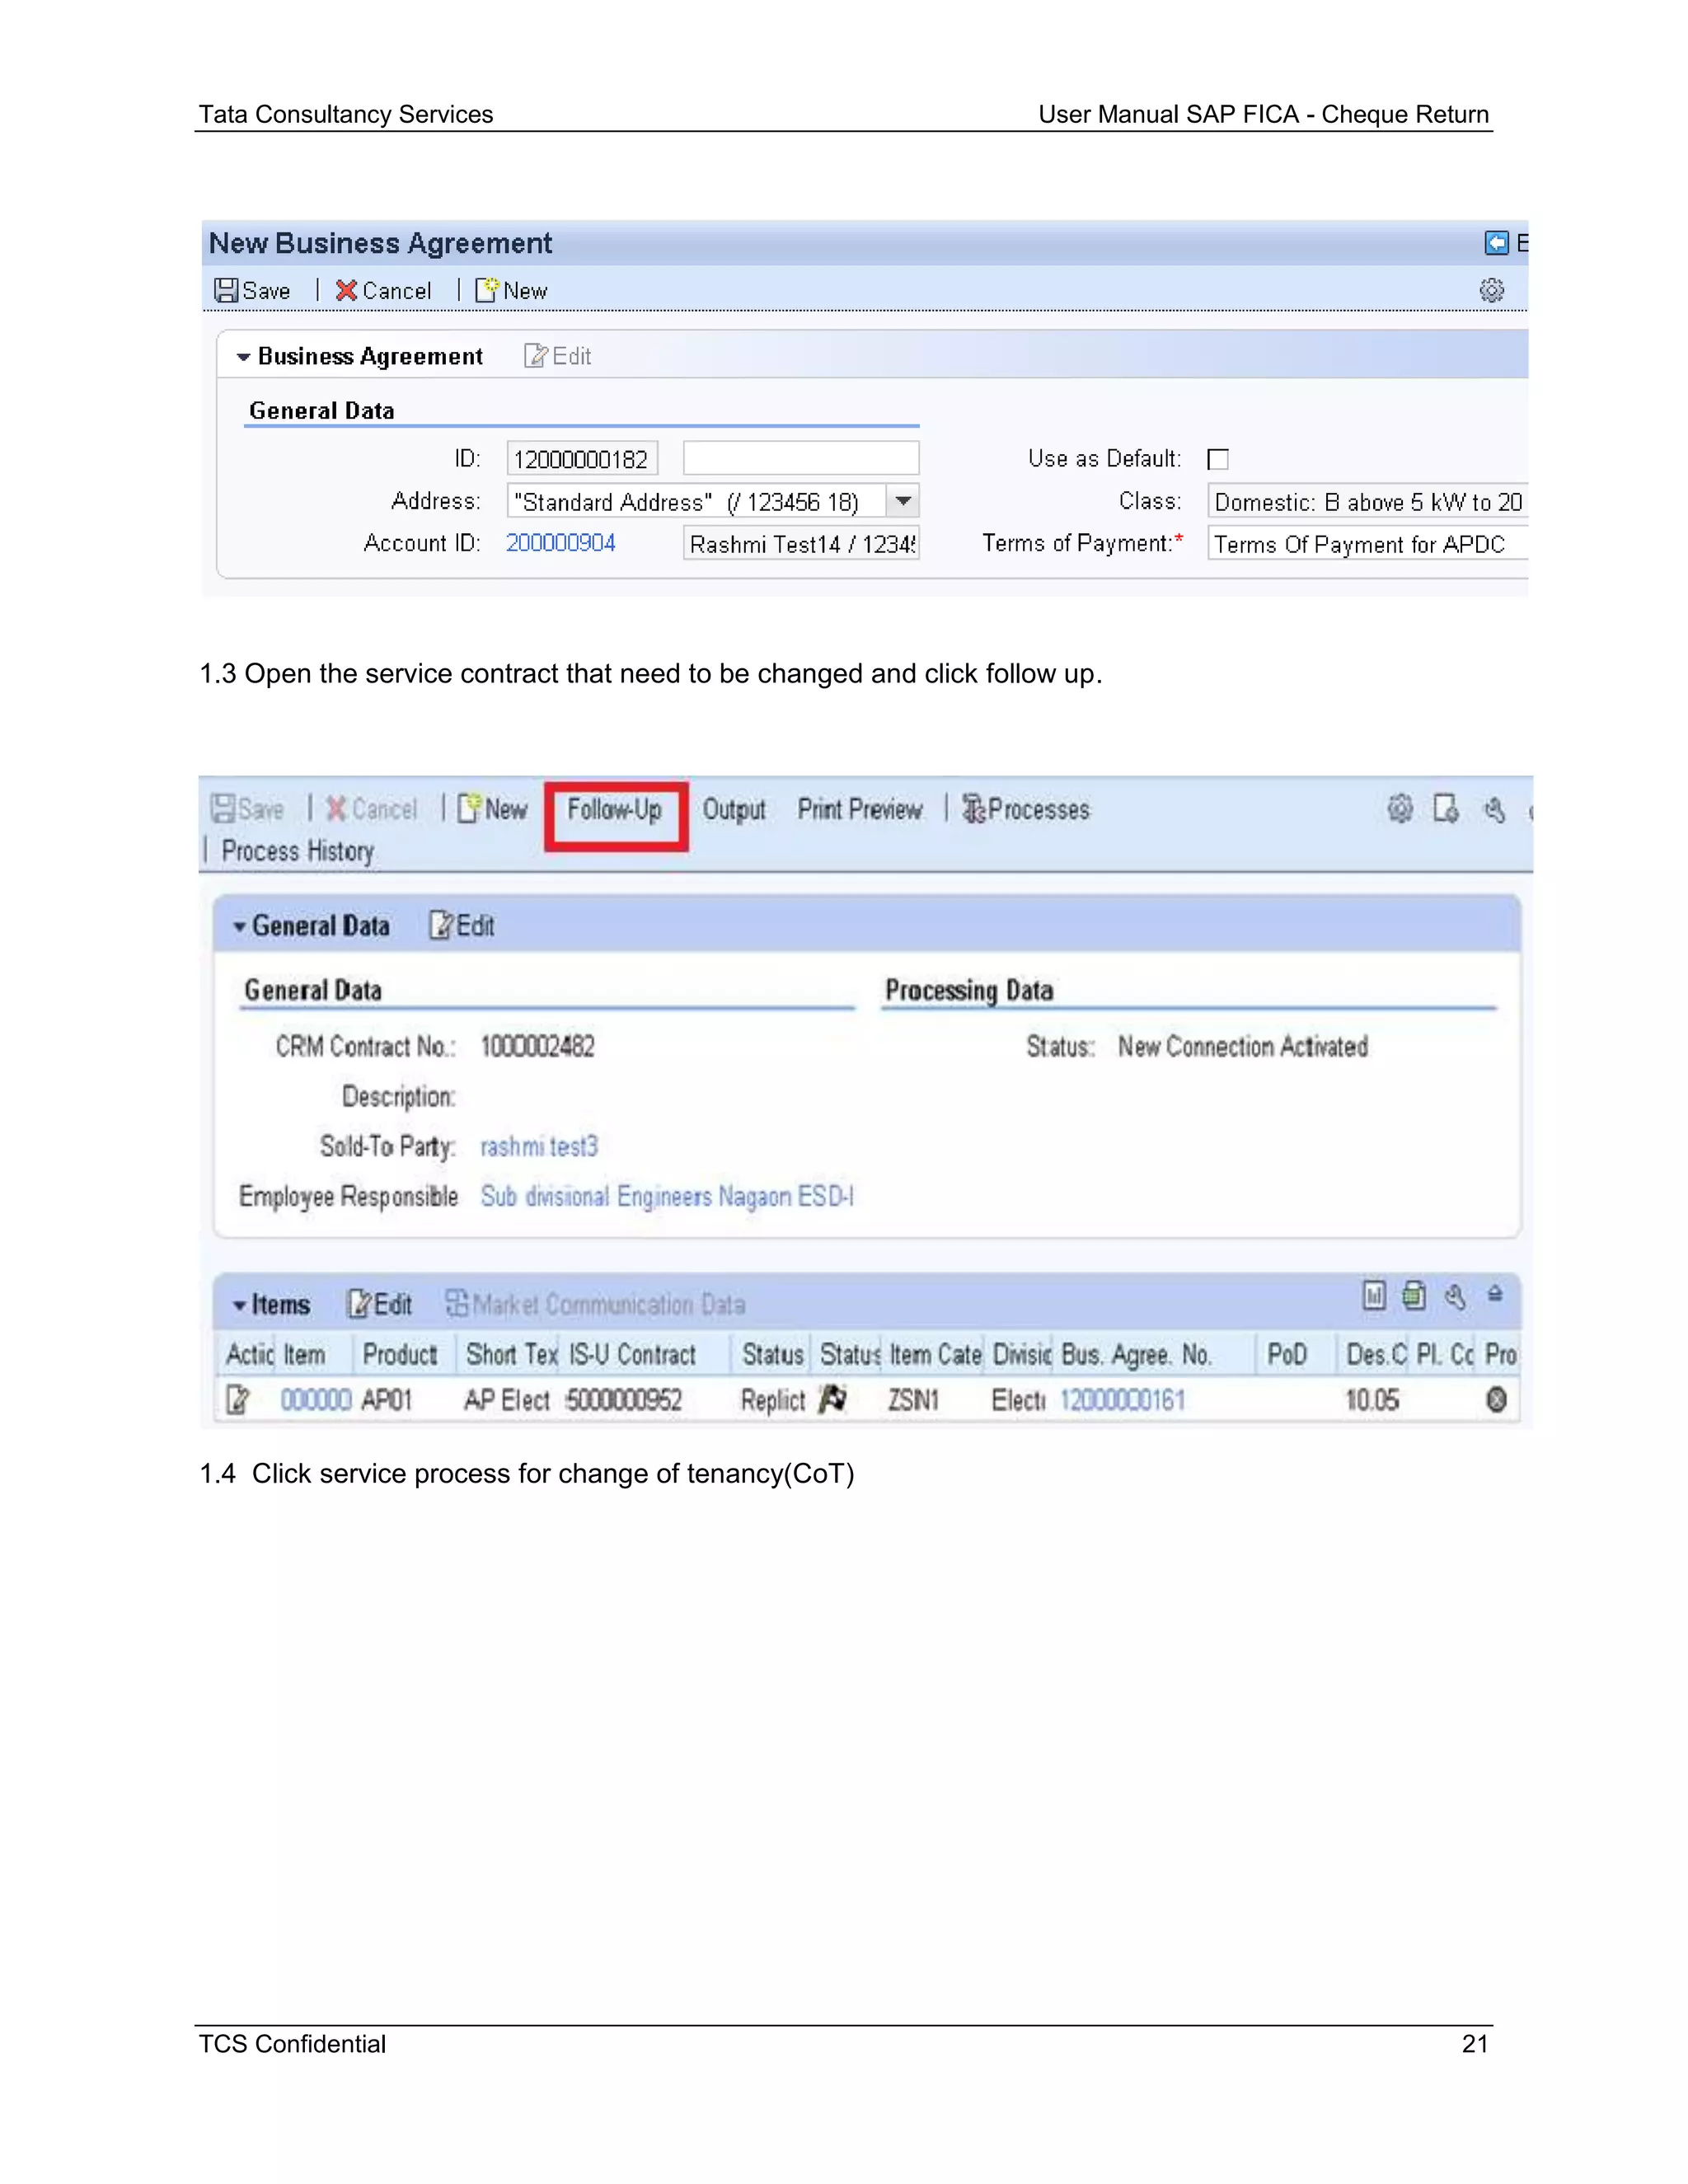1688x2184 pixels.
Task: Click New in the service contract toolbar
Action: (x=492, y=809)
